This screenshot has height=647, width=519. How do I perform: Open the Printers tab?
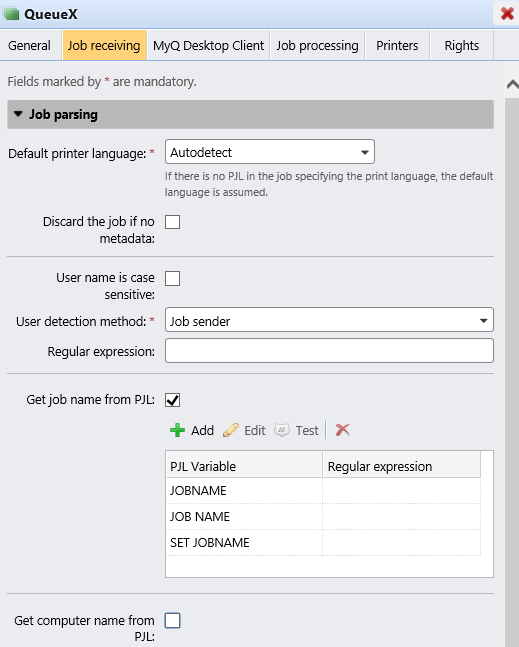pos(397,45)
